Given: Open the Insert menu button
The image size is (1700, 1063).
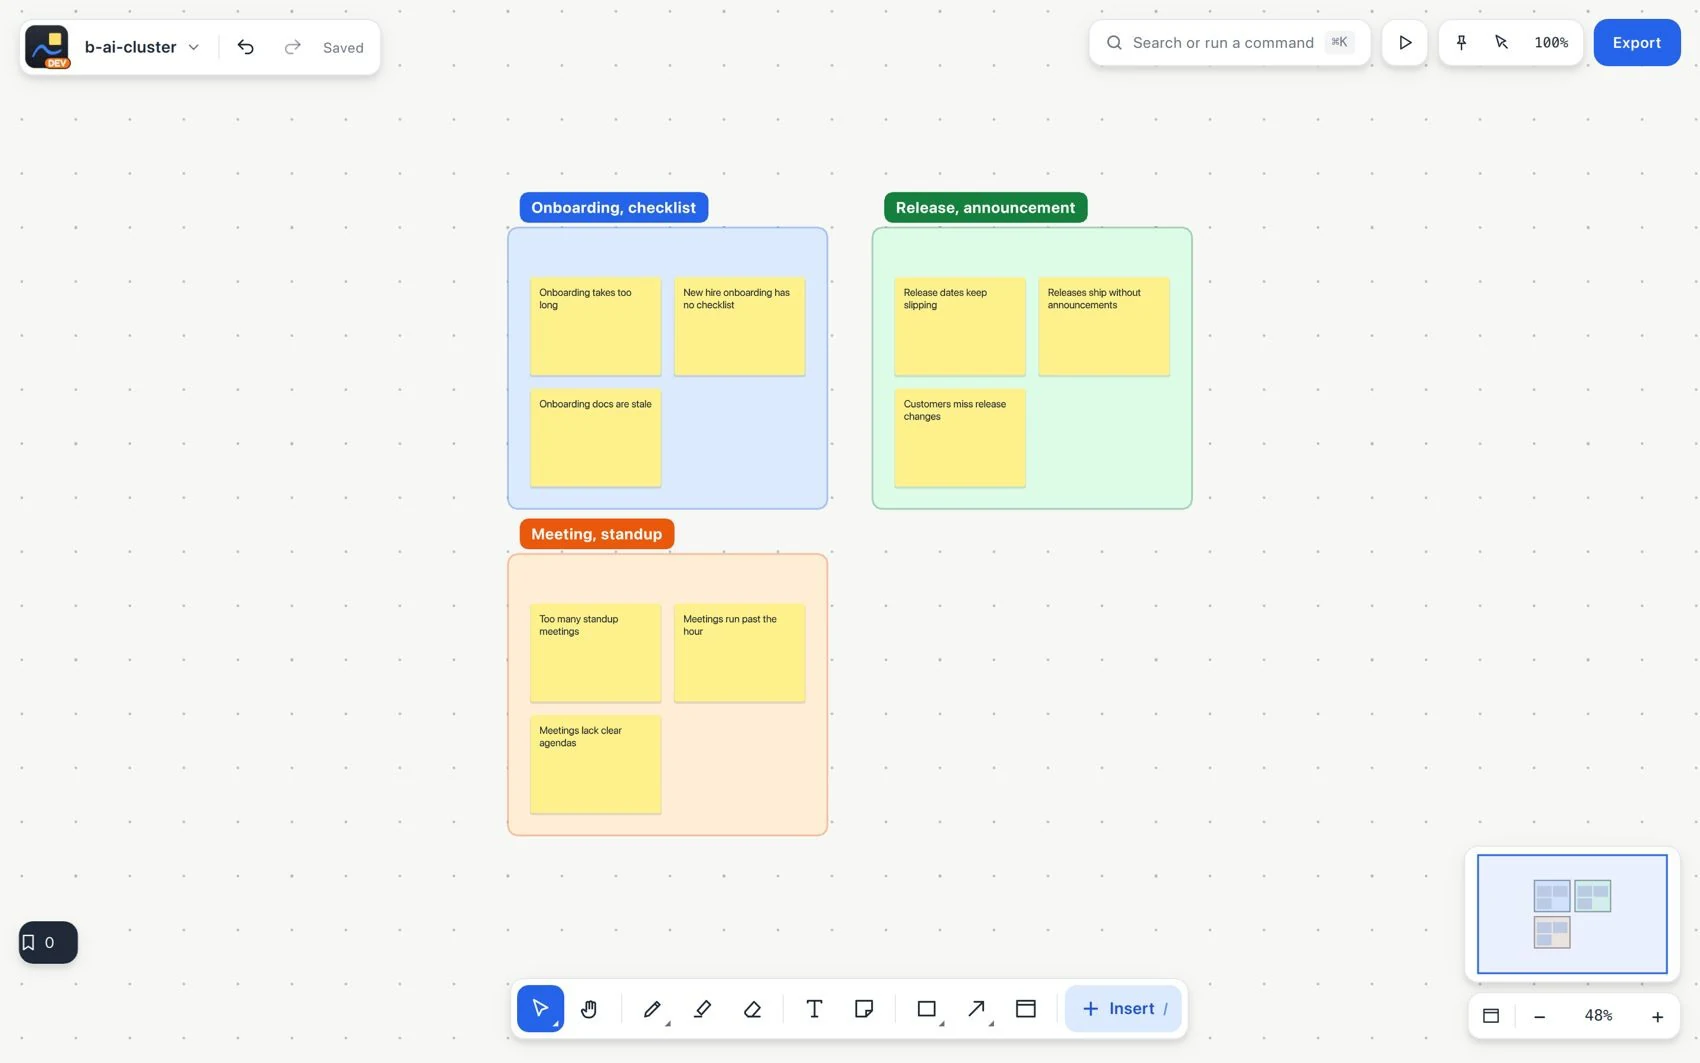Looking at the screenshot, I should 1123,1008.
